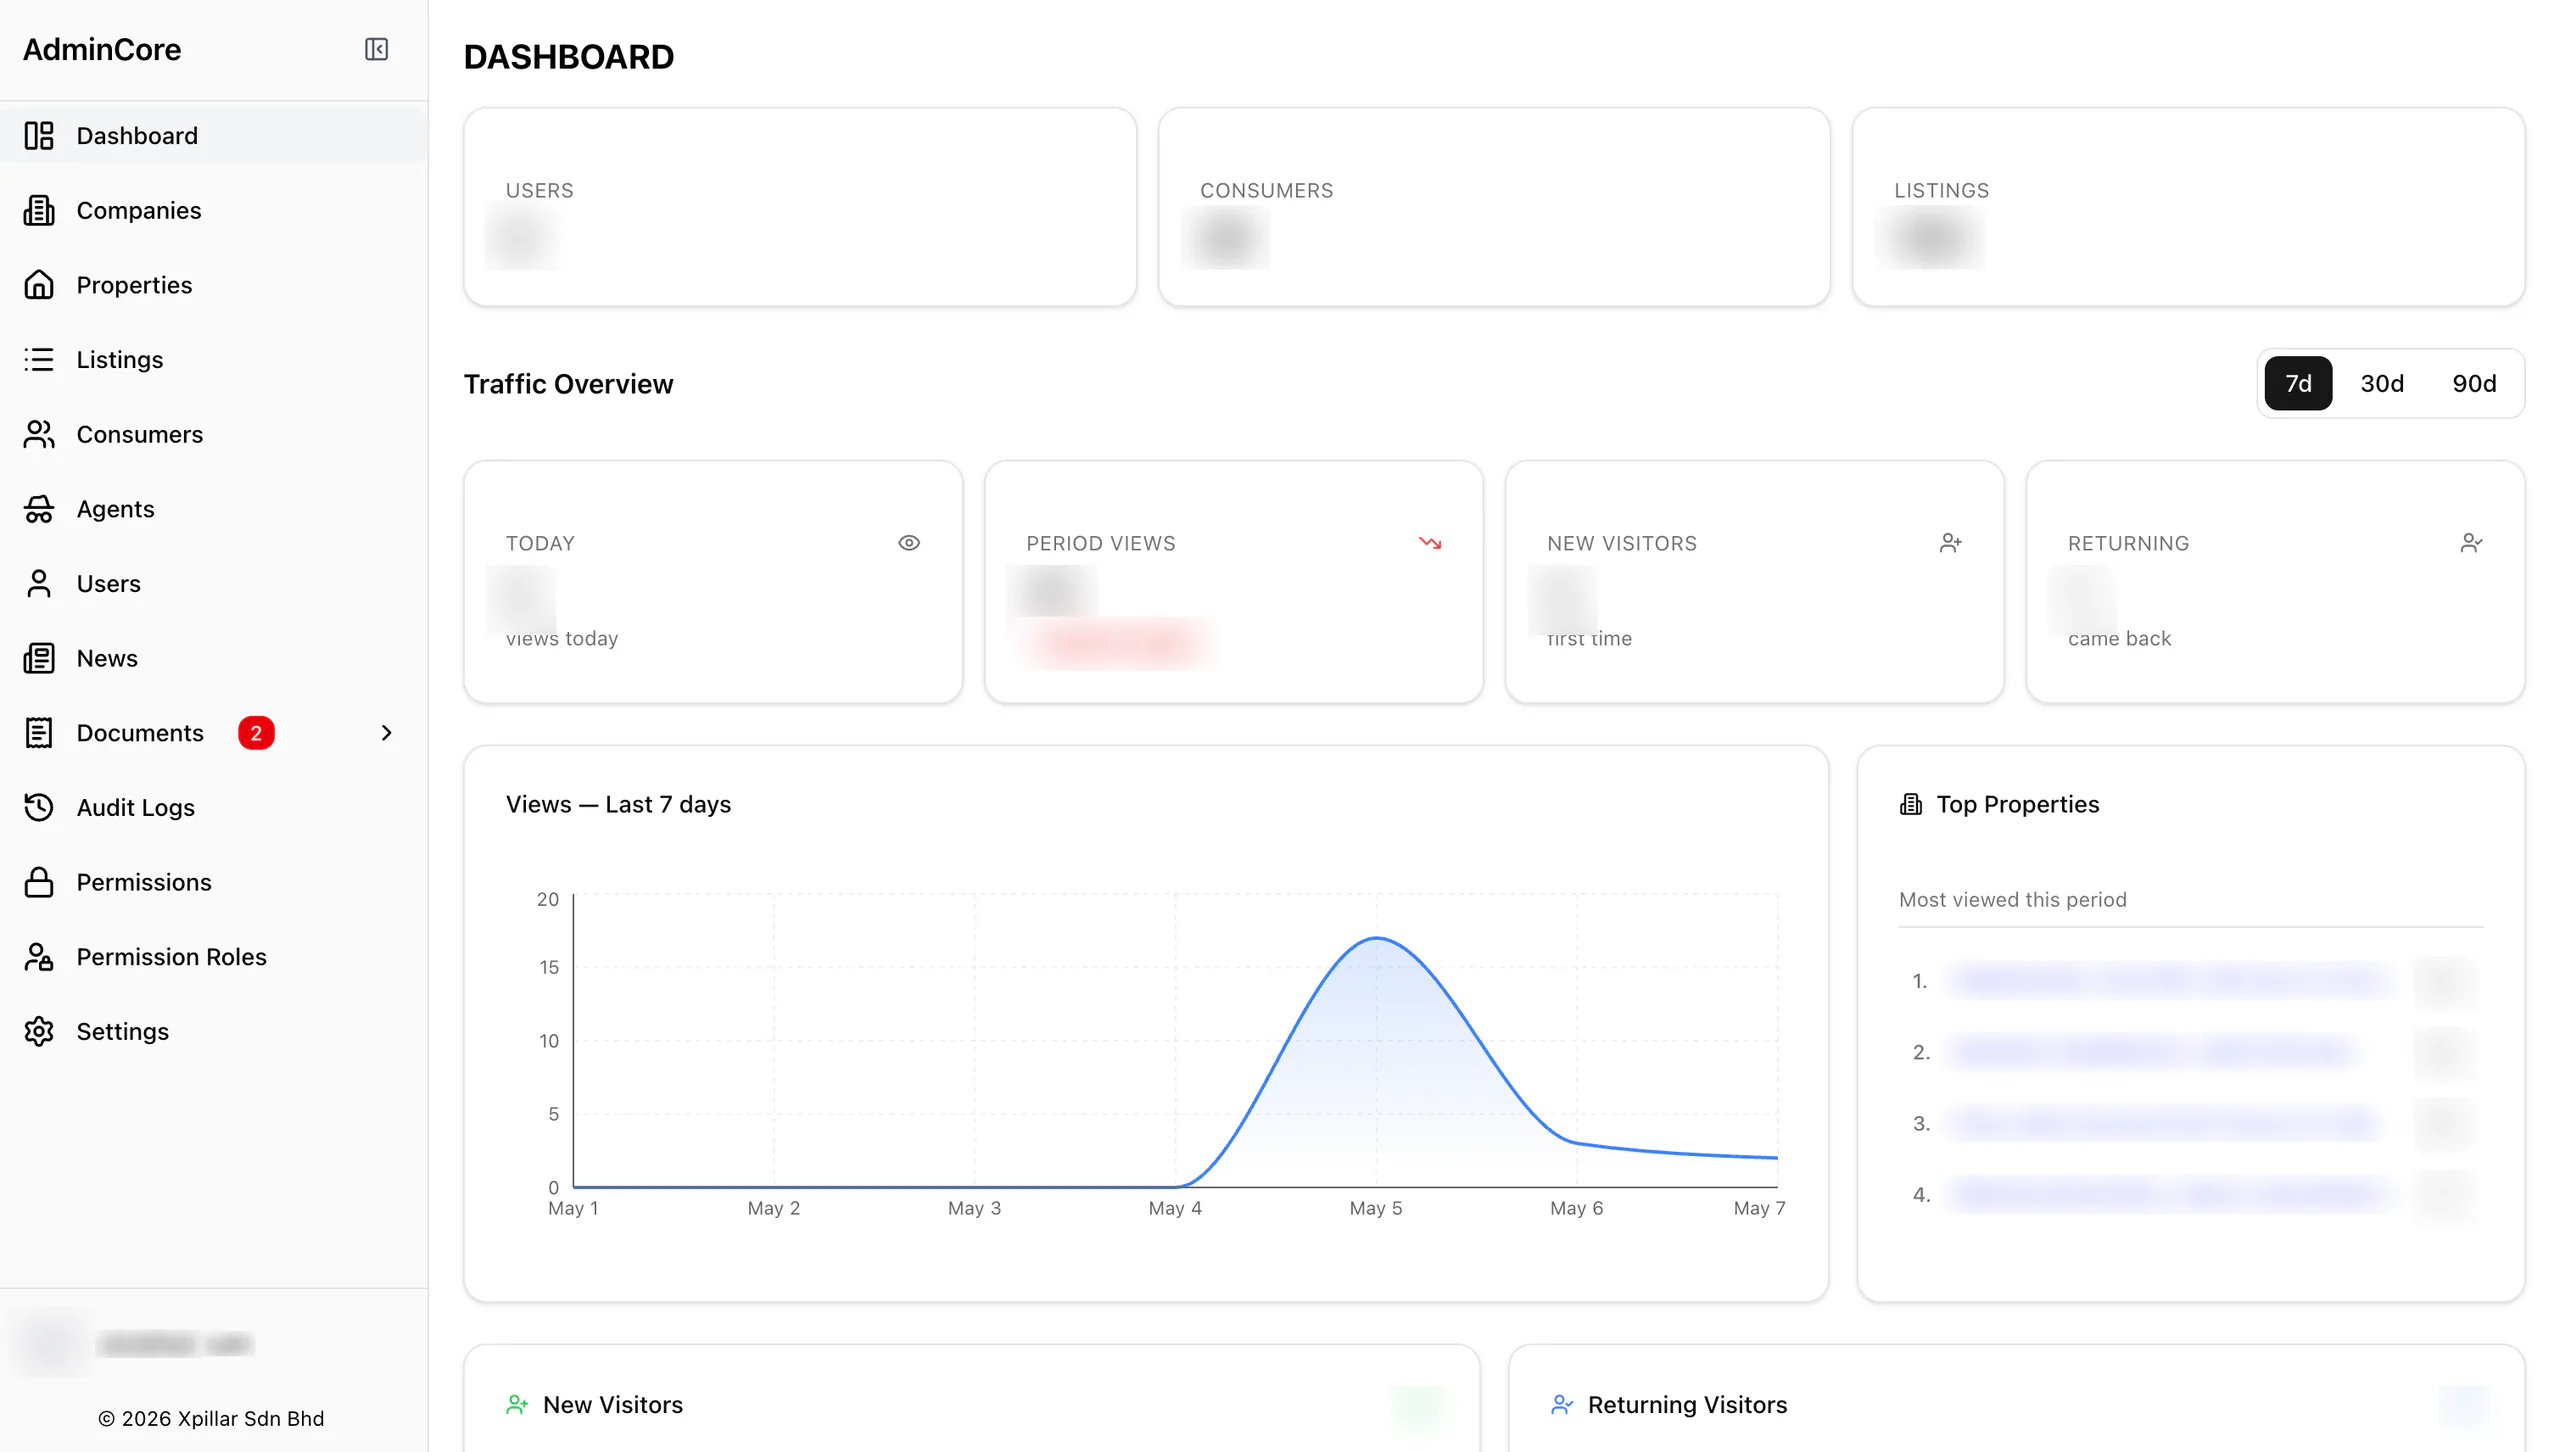Viewport: 2560px width, 1452px height.
Task: Open the Permission Roles page
Action: tap(214, 957)
